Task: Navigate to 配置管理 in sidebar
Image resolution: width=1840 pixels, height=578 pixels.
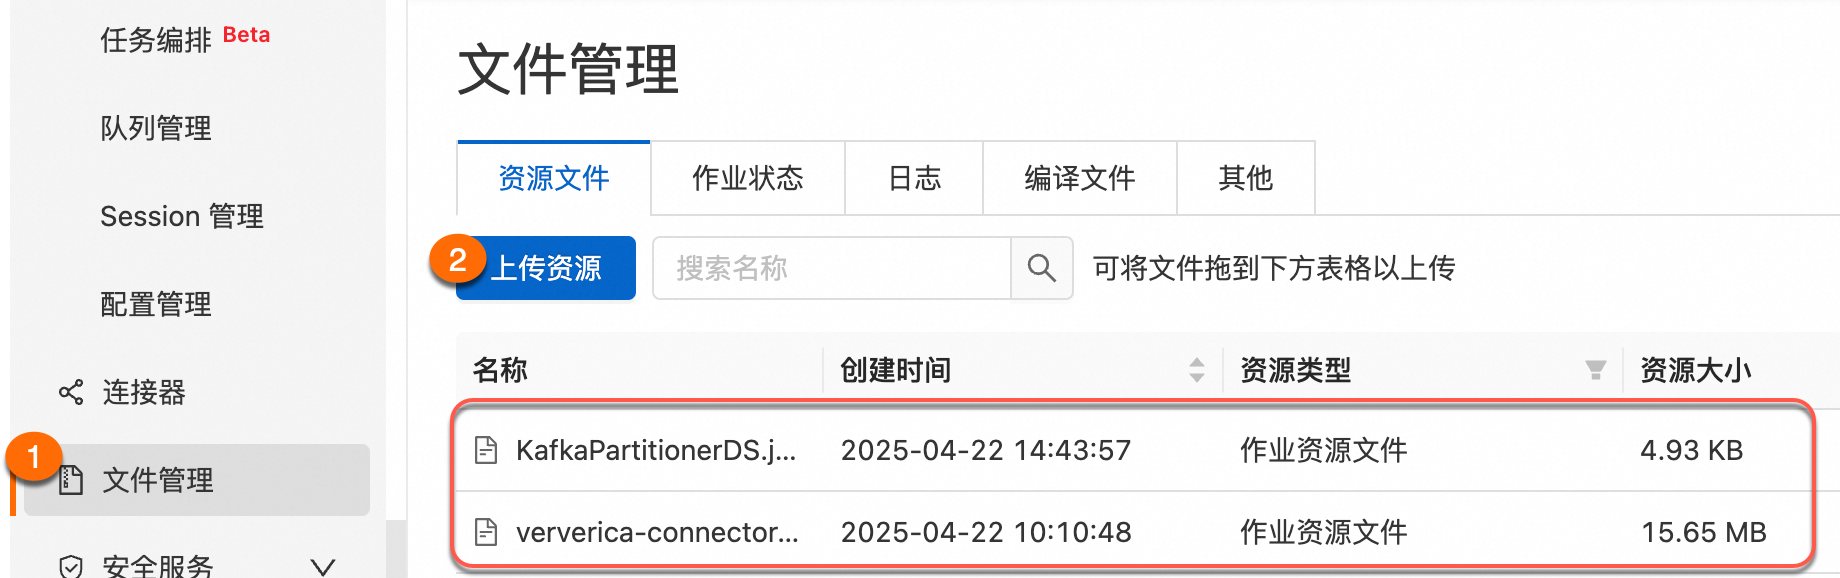Action: click(156, 304)
